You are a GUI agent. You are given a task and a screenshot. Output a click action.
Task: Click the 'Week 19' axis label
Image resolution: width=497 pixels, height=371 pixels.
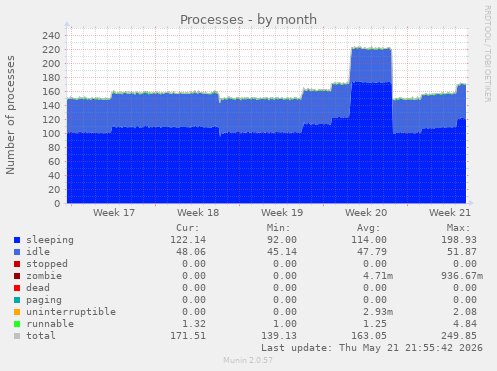point(282,213)
